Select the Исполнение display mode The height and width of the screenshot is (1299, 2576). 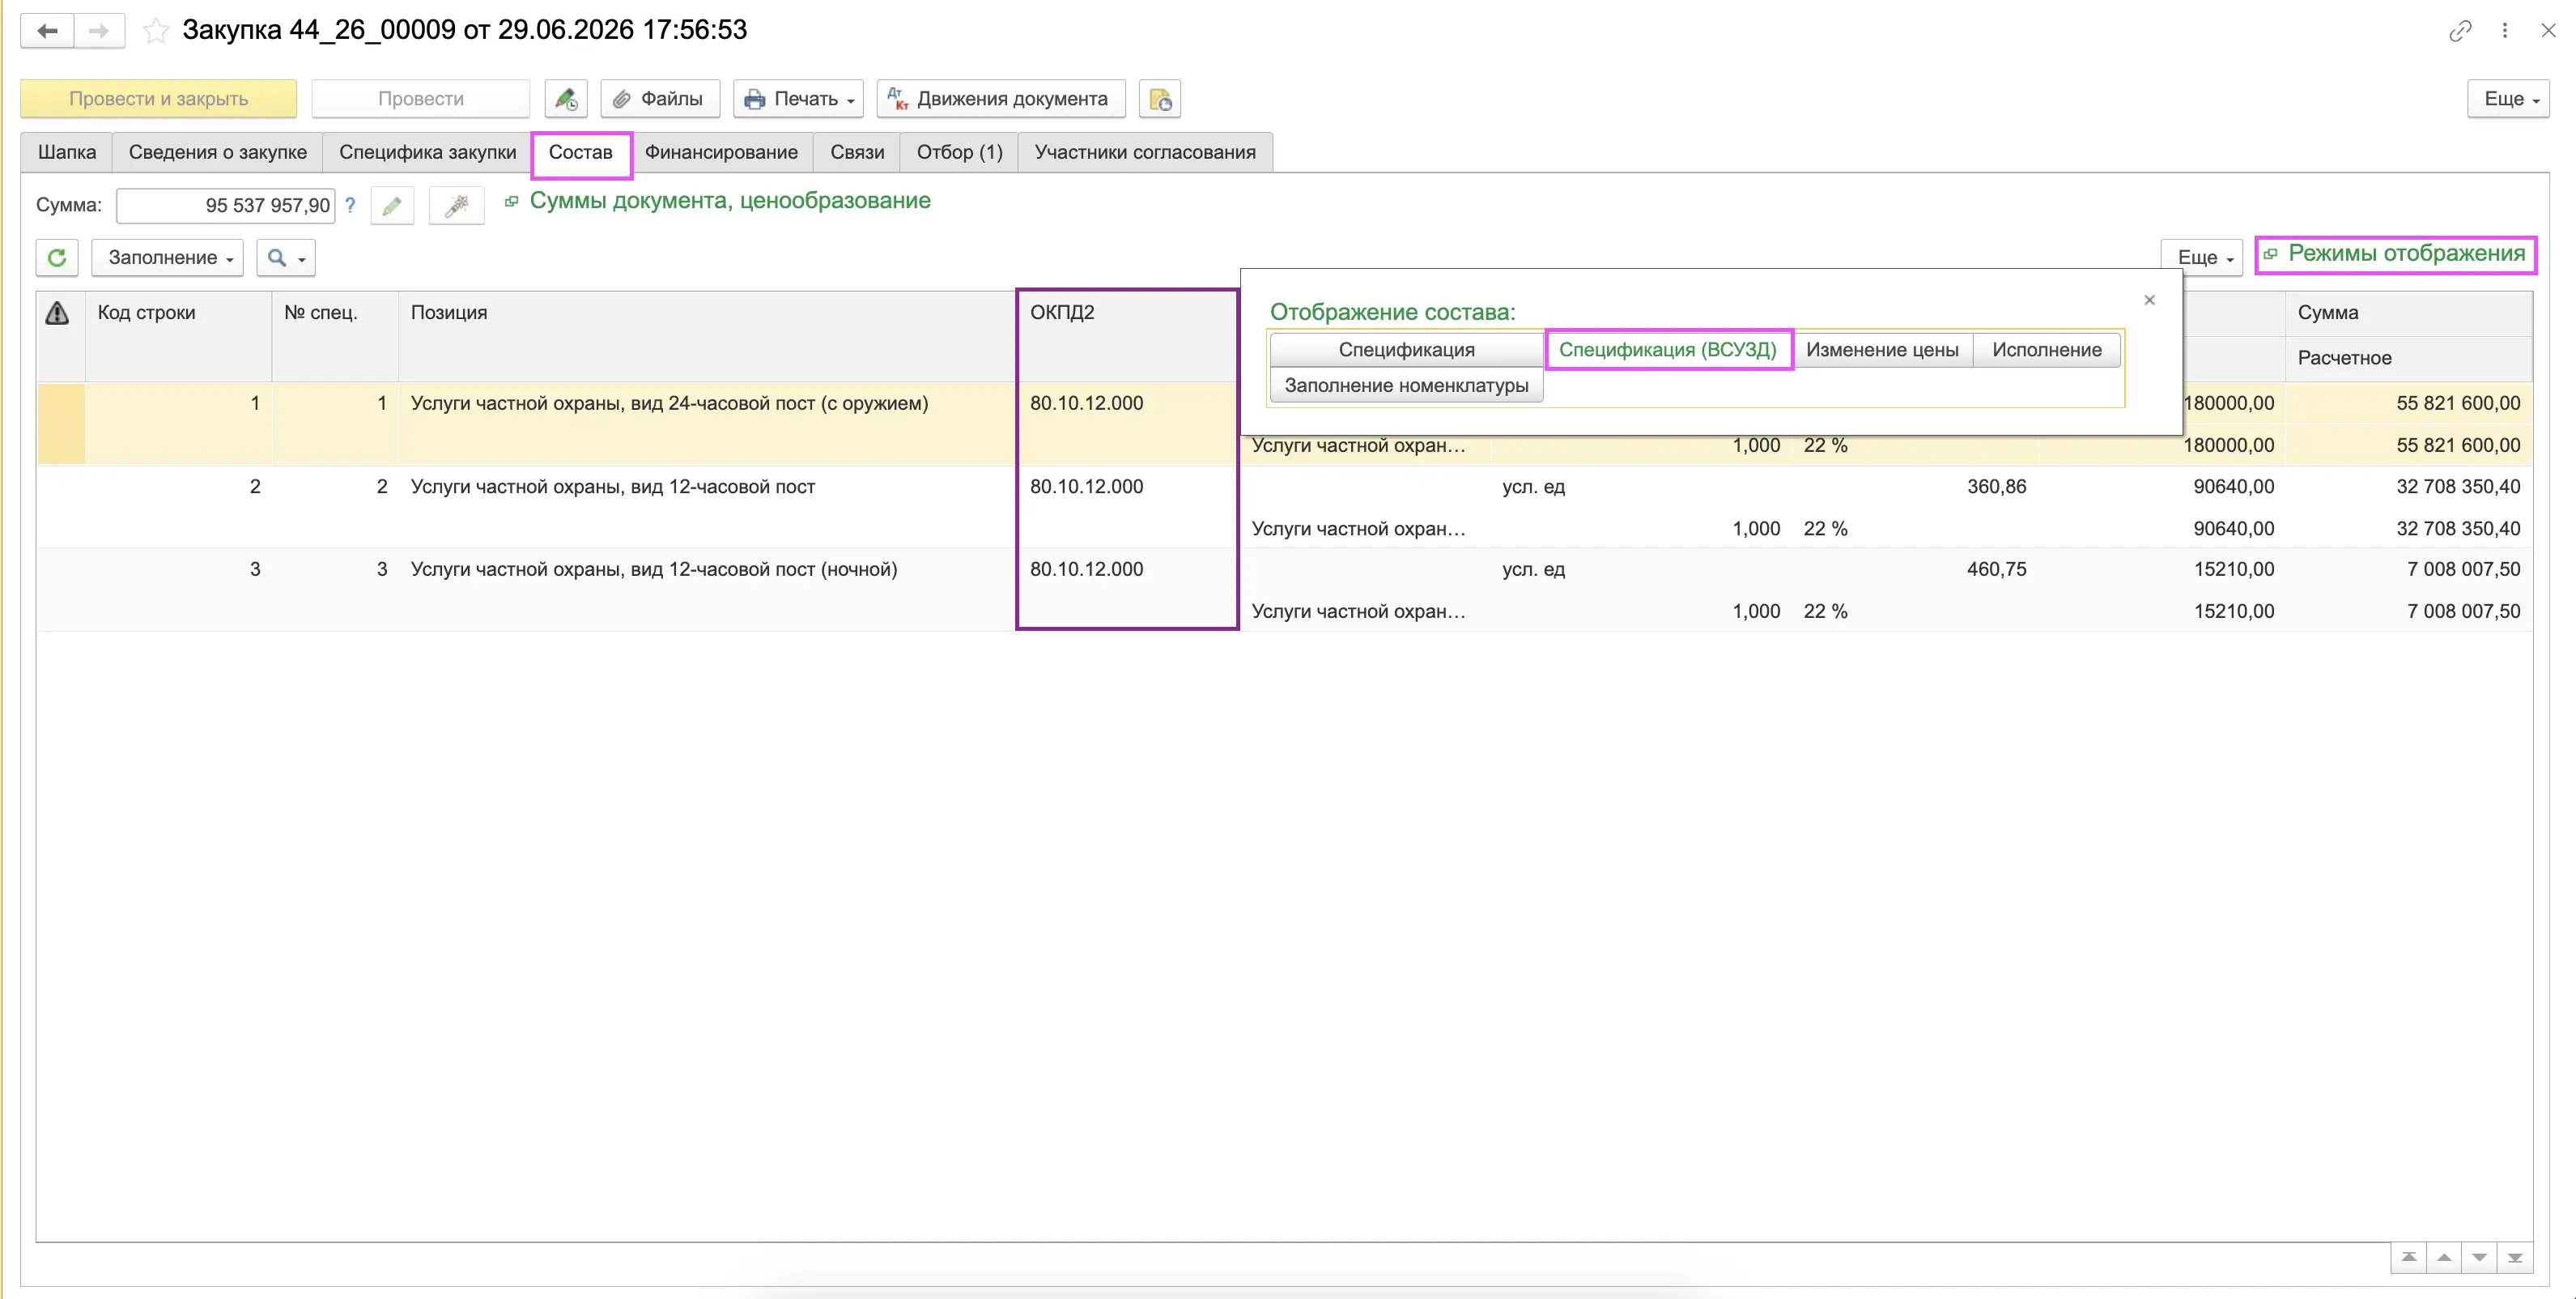[x=2046, y=350]
